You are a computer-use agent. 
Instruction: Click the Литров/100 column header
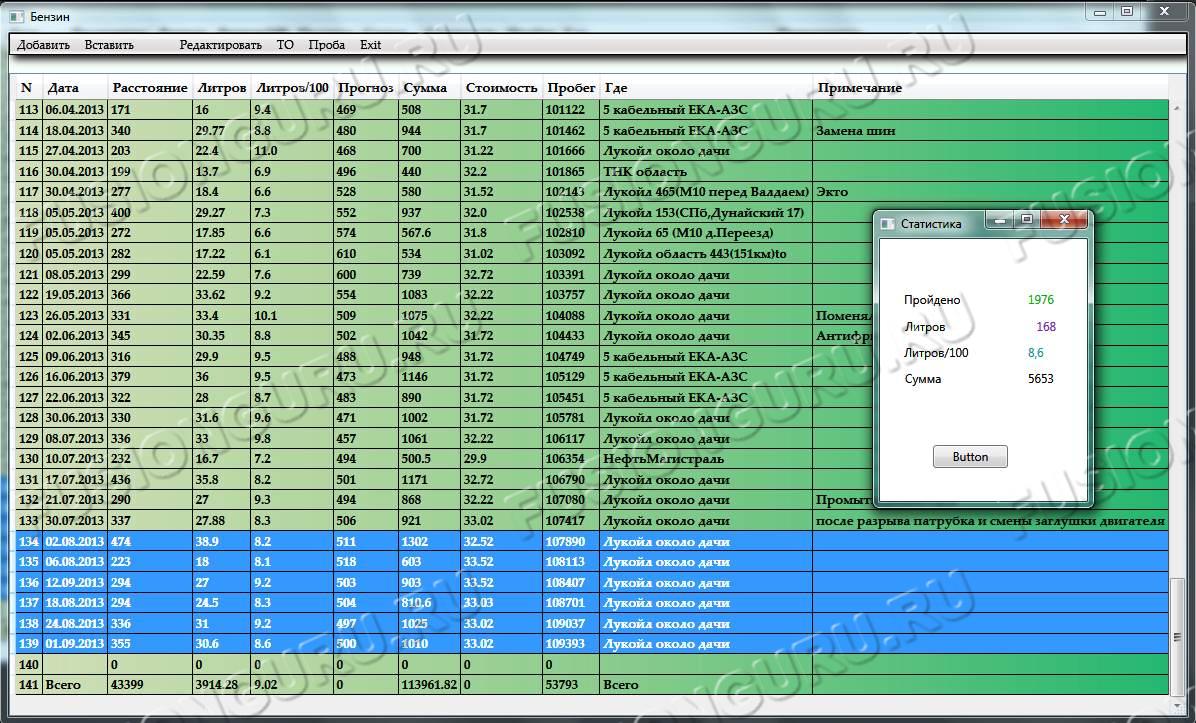pos(292,88)
